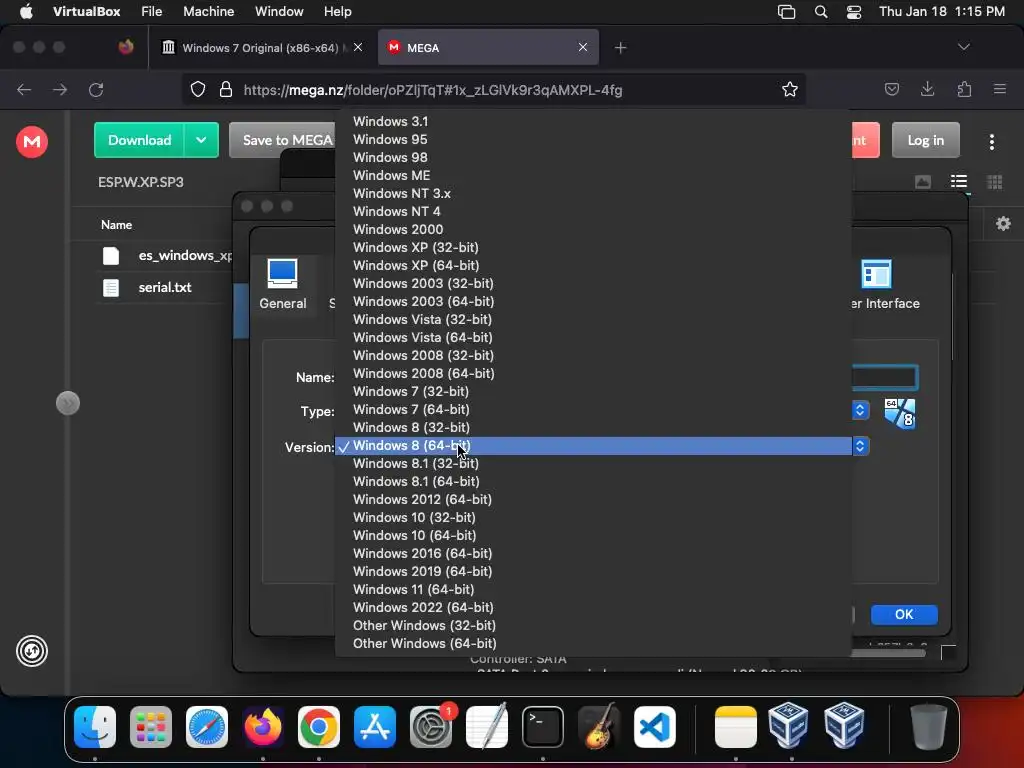
Task: Reload the current page
Action: click(96, 89)
